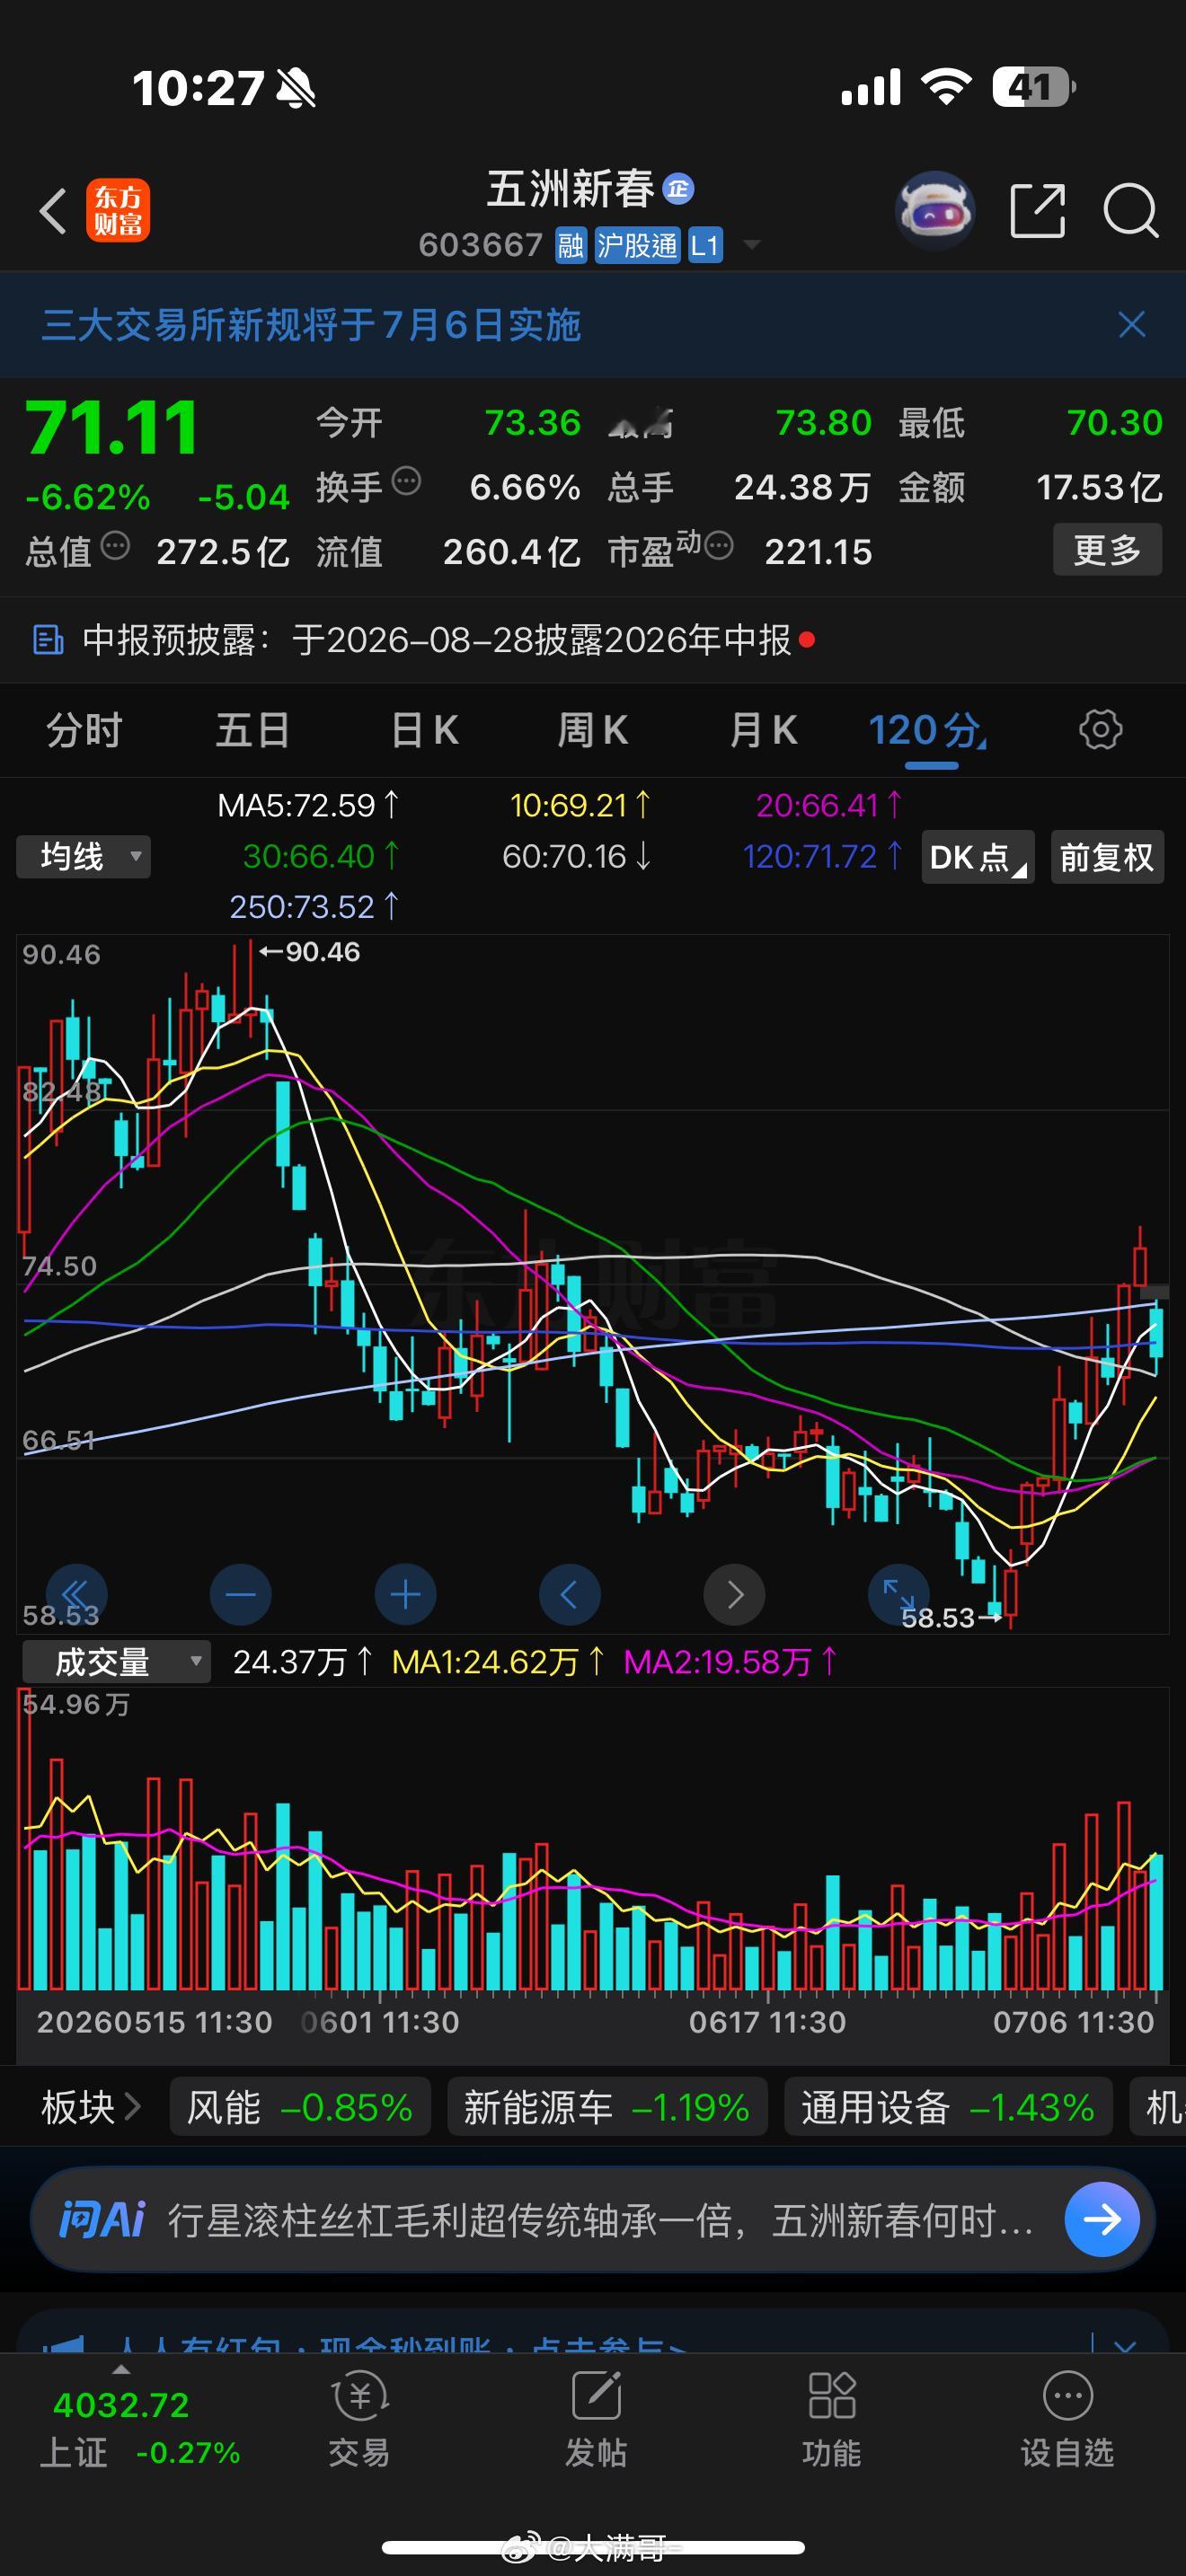Open the 成交量 indicator dropdown
This screenshot has width=1186, height=2576.
[116, 1661]
